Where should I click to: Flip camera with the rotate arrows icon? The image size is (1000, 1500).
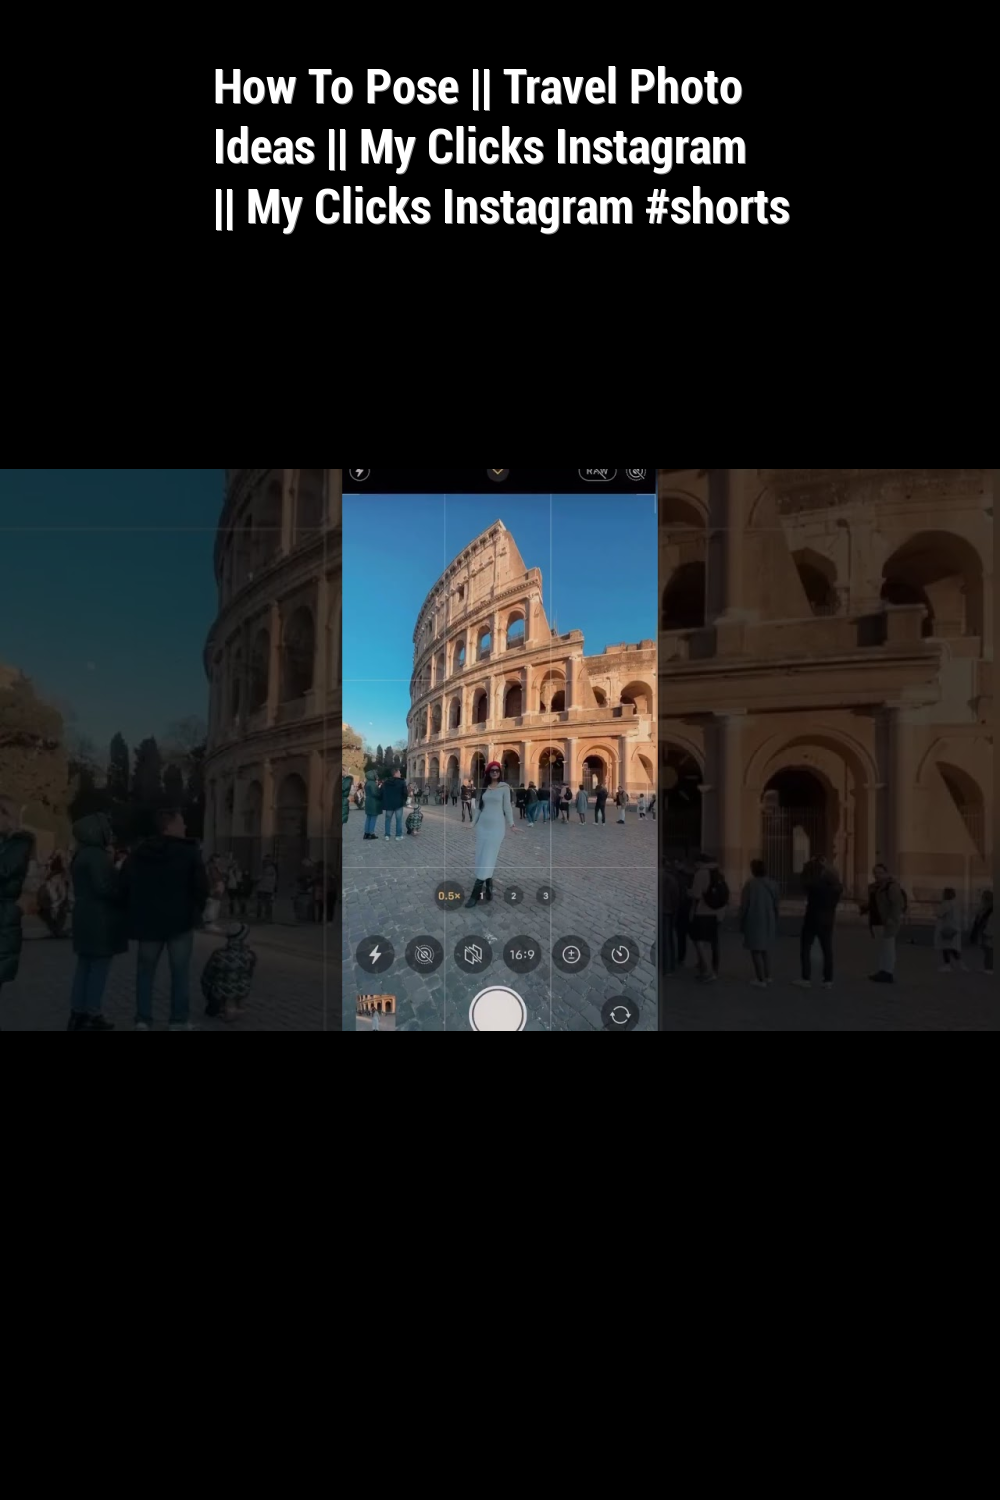(x=620, y=1014)
